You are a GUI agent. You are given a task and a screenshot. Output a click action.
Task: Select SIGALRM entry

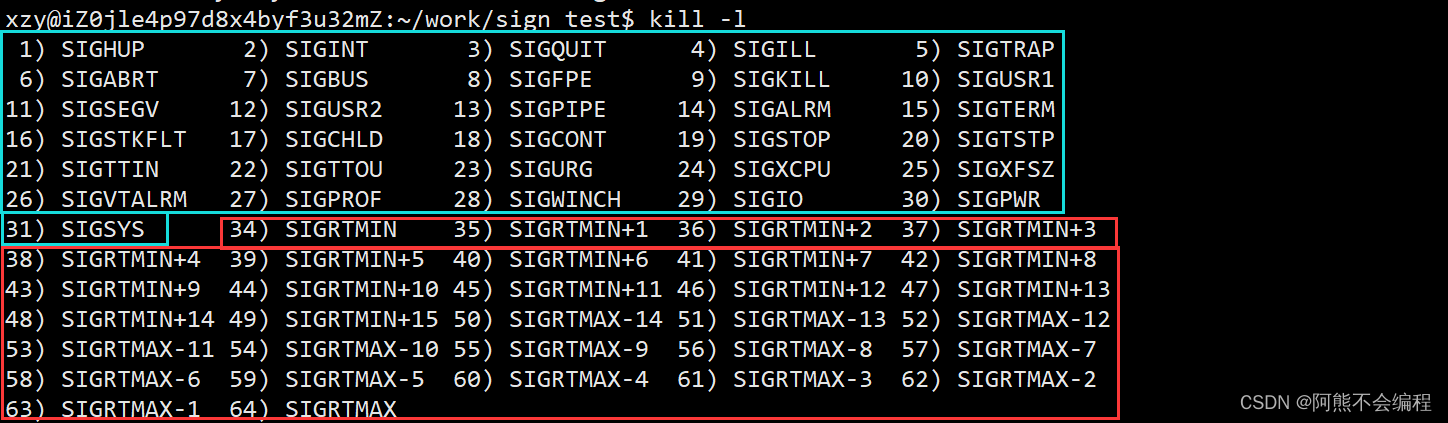pyautogui.click(x=782, y=109)
